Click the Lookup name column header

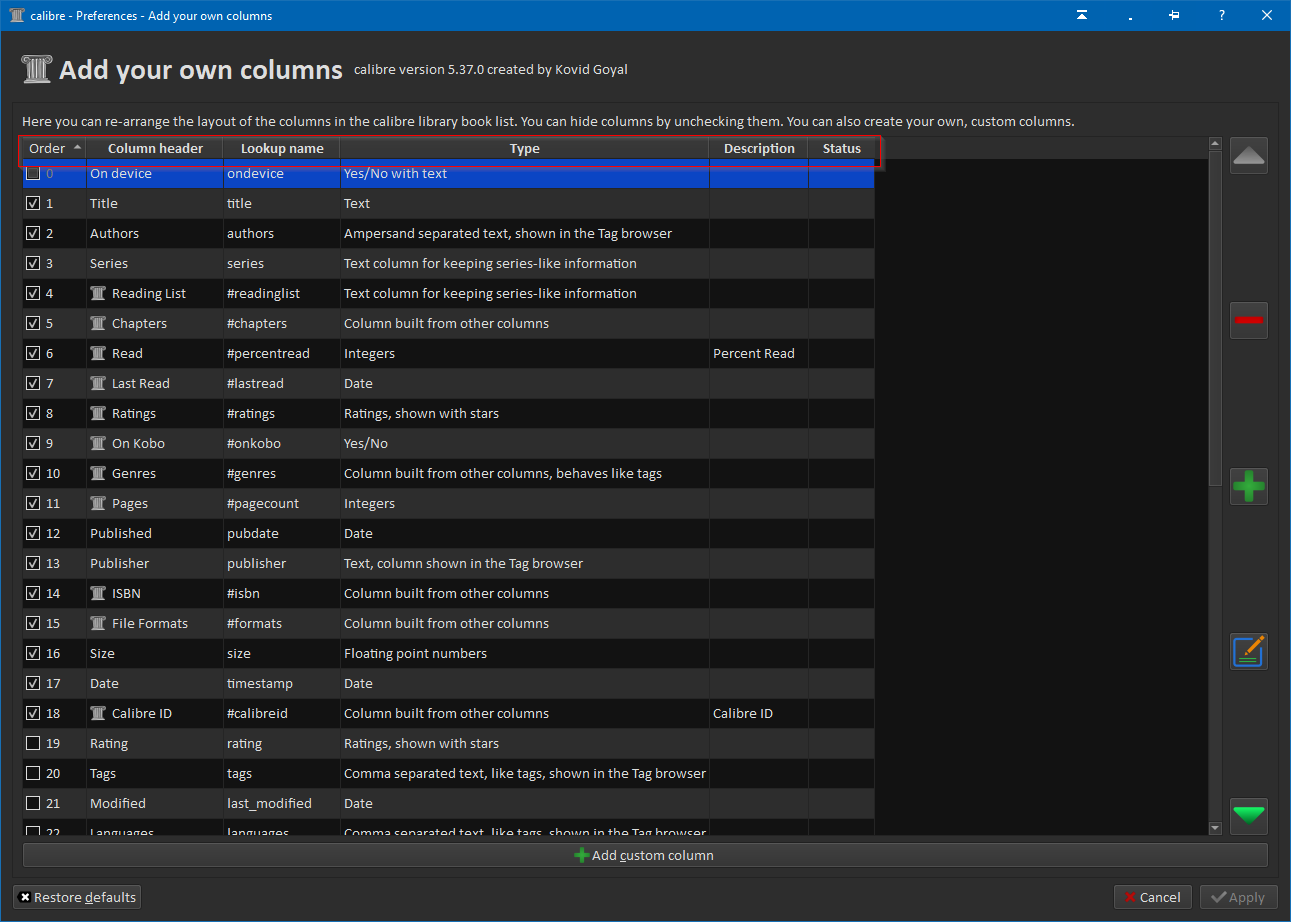(x=282, y=149)
